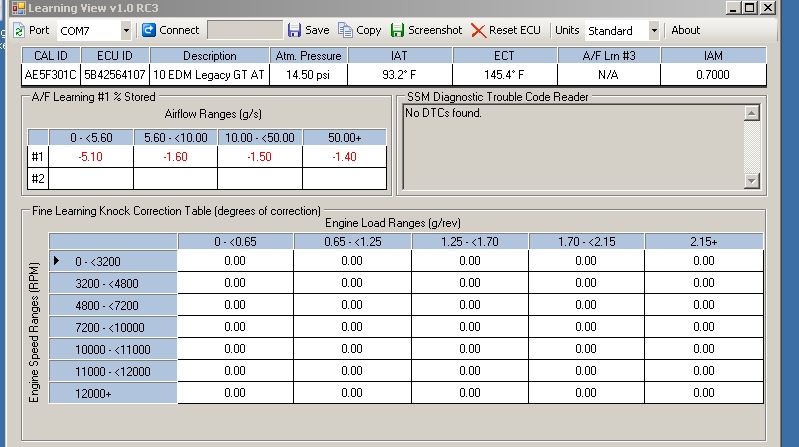Click the Atm. Pressure column header
The image size is (799, 447).
[308, 56]
